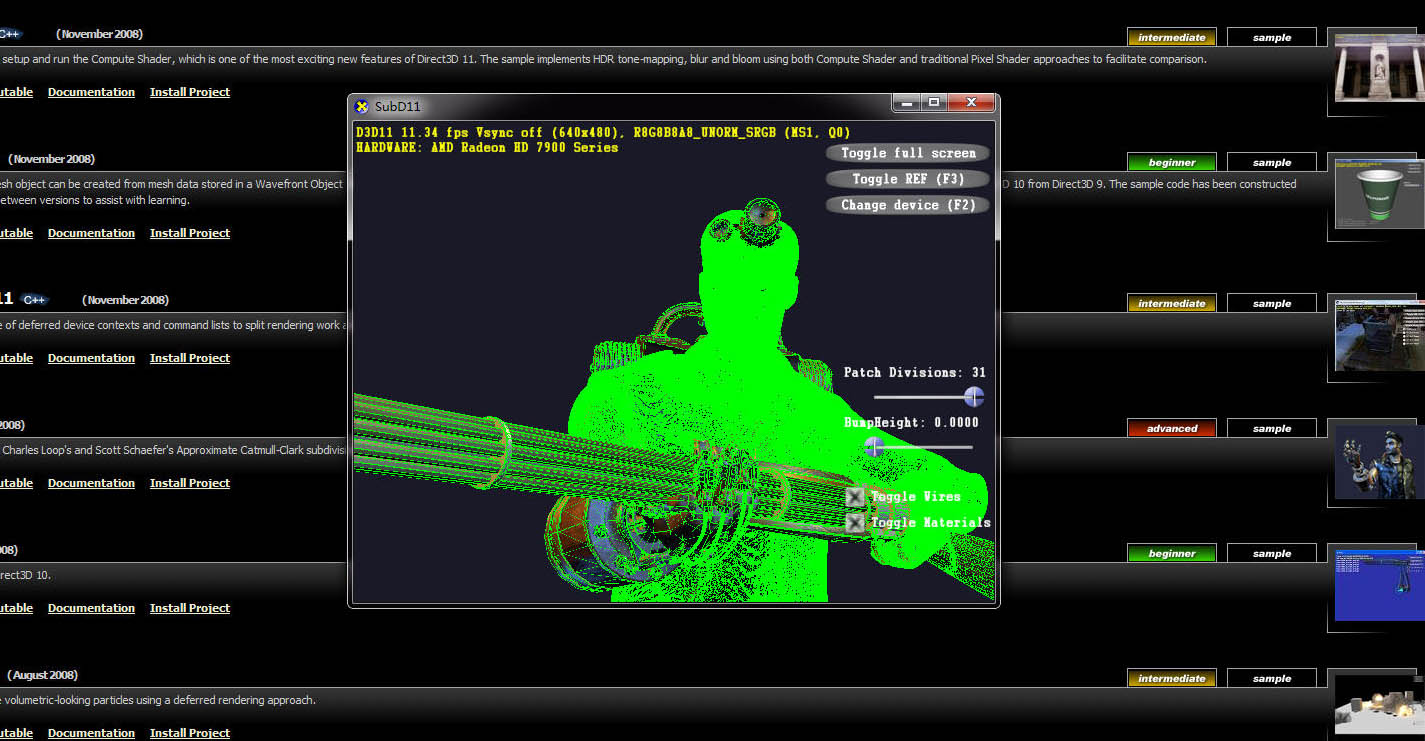Open the multithreaded scene screenshot thumbnail
This screenshot has height=741, width=1425.
(1378, 333)
